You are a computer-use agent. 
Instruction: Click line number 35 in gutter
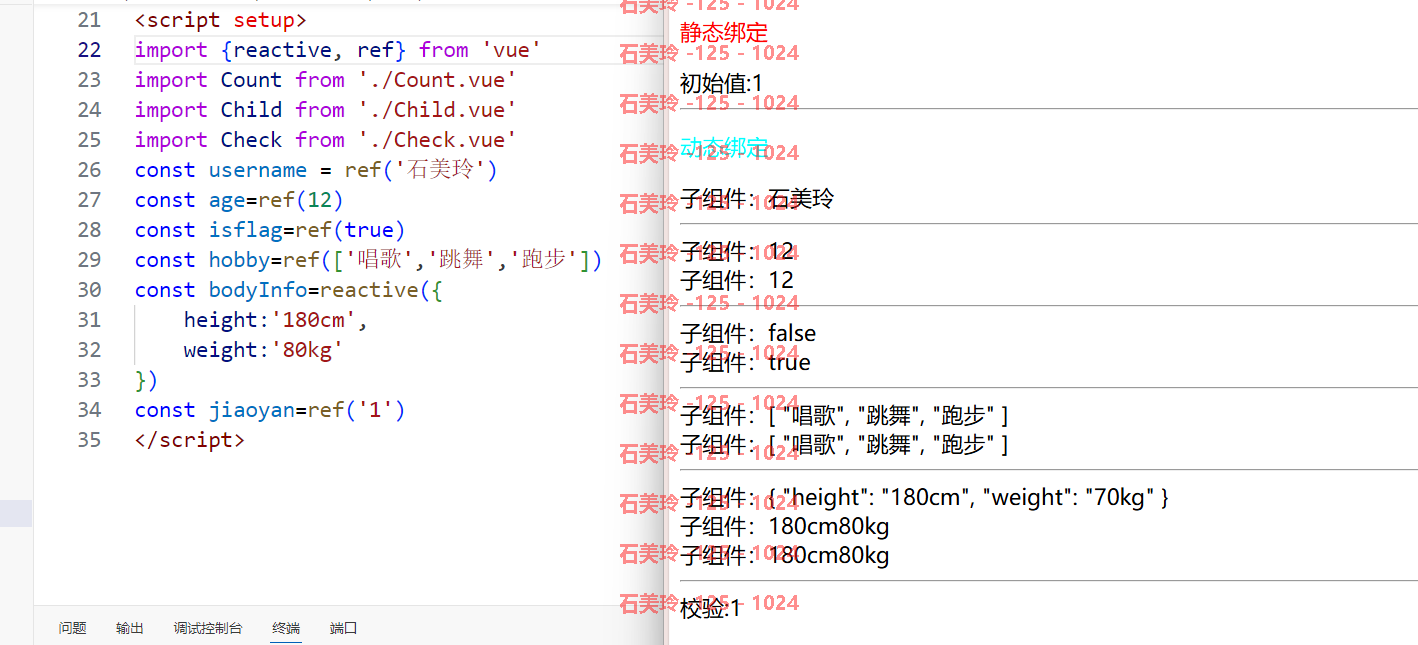point(89,440)
